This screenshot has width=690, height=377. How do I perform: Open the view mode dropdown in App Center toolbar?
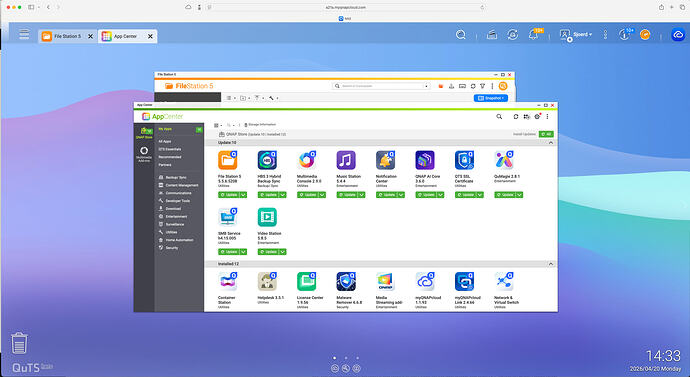218,125
